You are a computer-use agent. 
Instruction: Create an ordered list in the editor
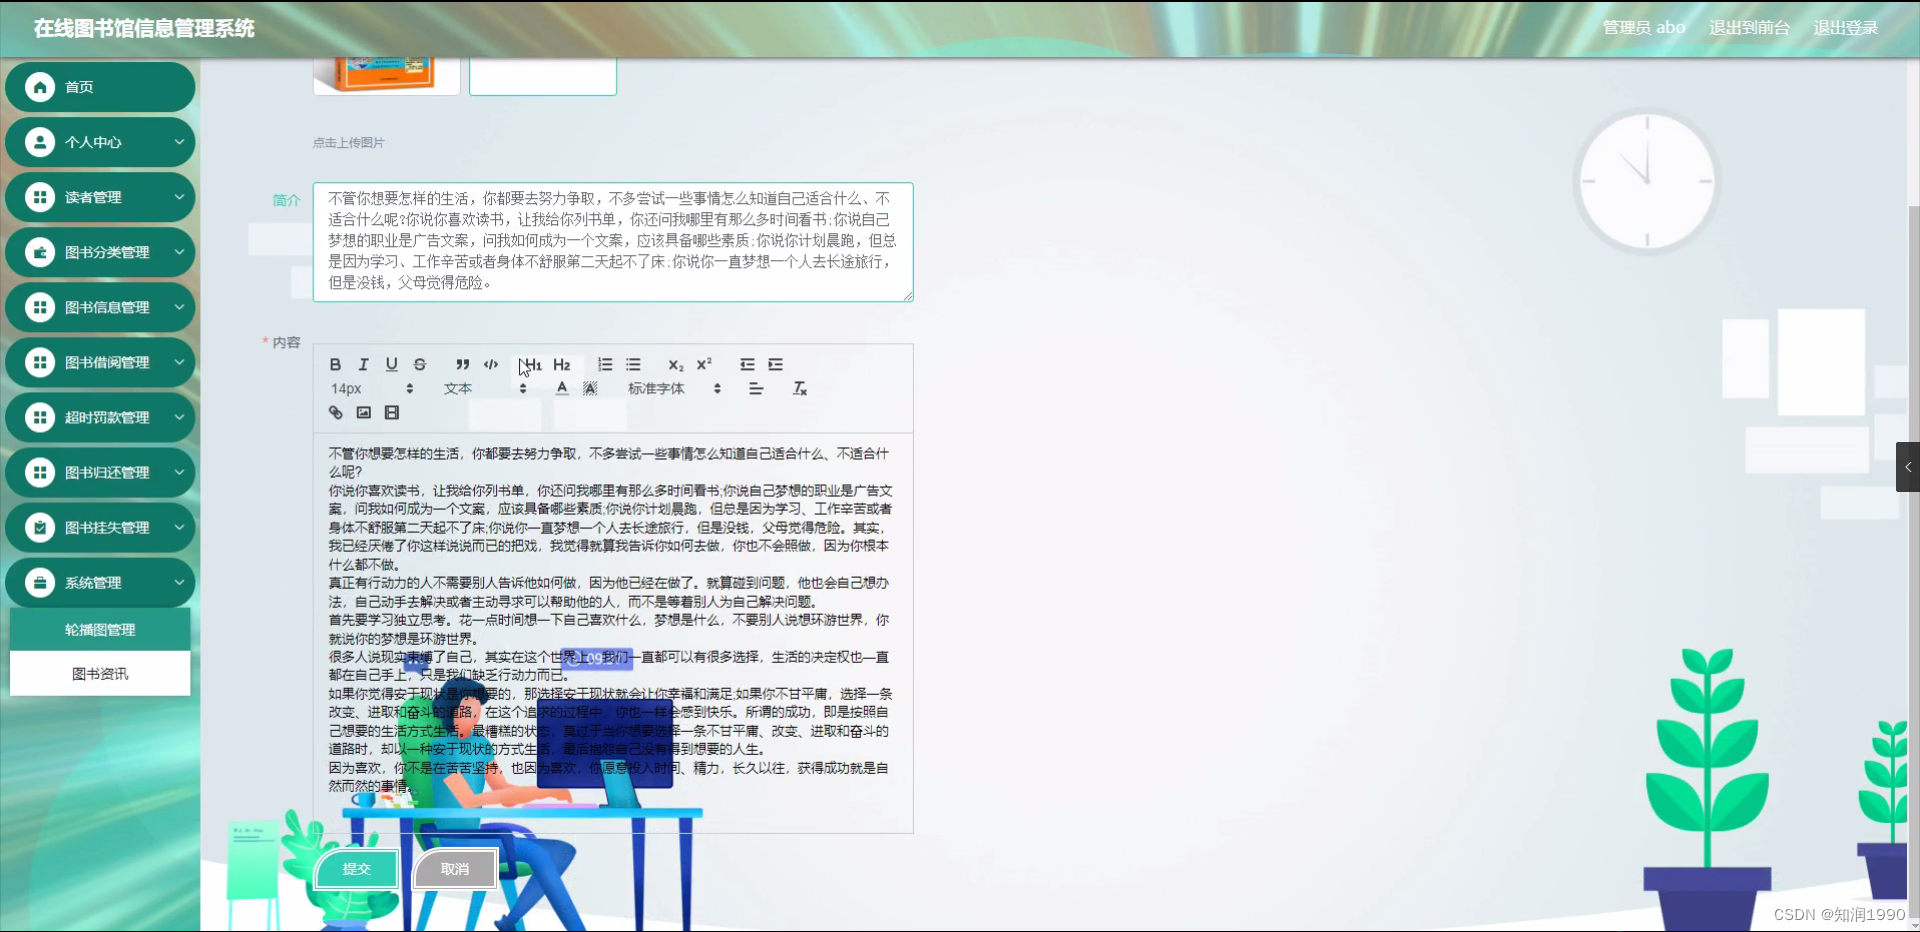[x=604, y=365]
